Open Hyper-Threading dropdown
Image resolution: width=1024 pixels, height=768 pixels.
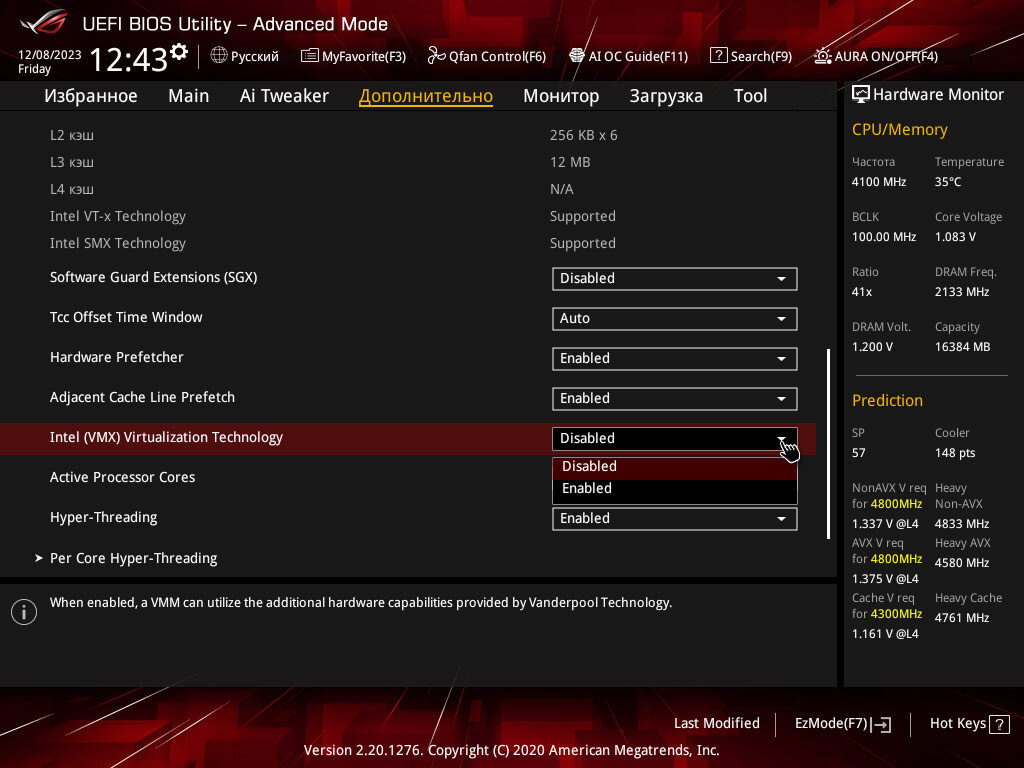tap(675, 519)
